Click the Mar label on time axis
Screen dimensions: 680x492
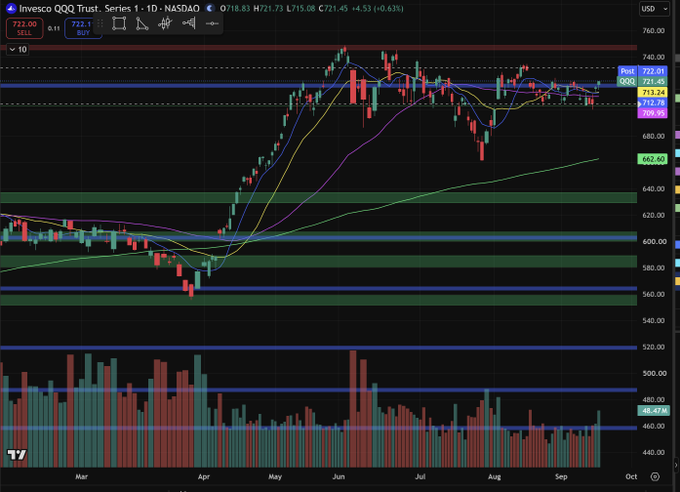[x=82, y=476]
